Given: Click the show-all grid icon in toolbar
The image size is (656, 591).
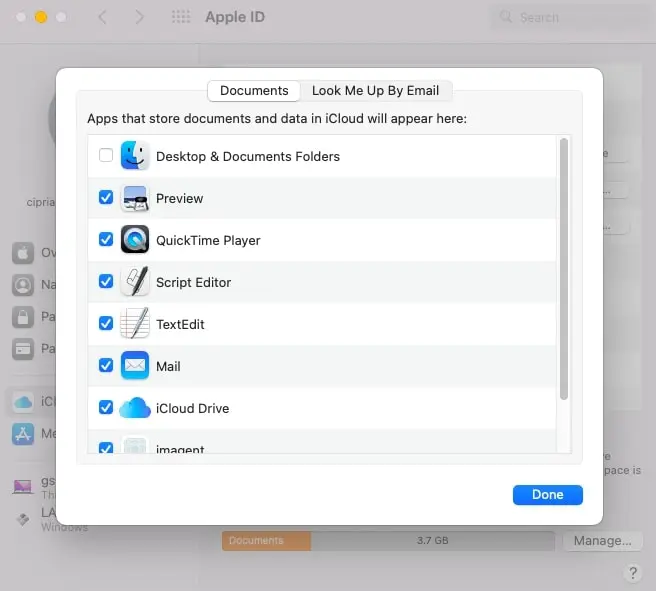Looking at the screenshot, I should (181, 17).
